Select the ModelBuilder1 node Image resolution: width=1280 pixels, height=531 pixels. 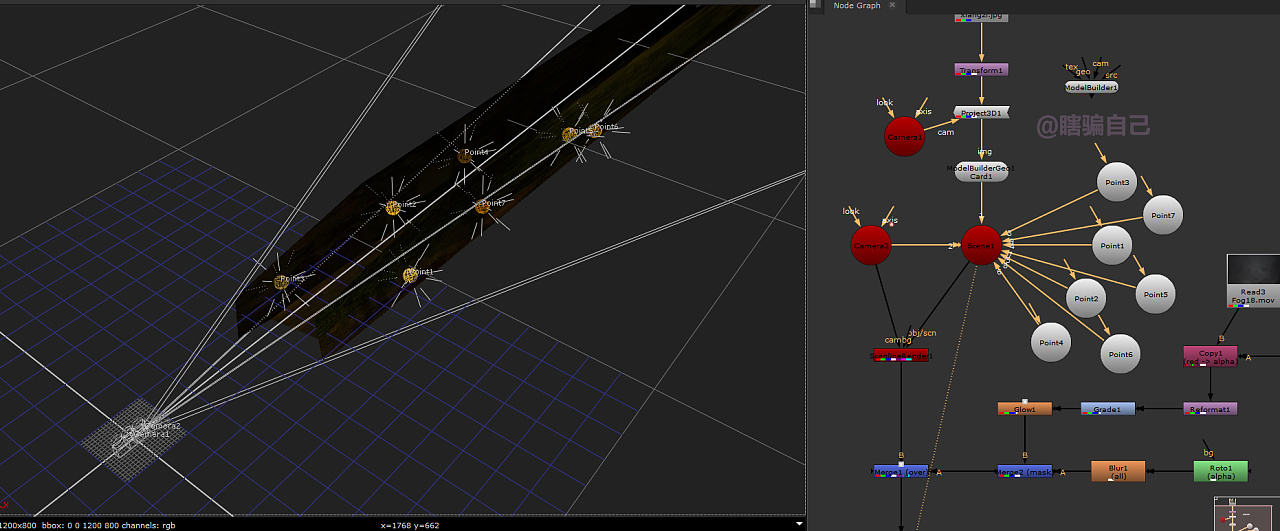1091,87
